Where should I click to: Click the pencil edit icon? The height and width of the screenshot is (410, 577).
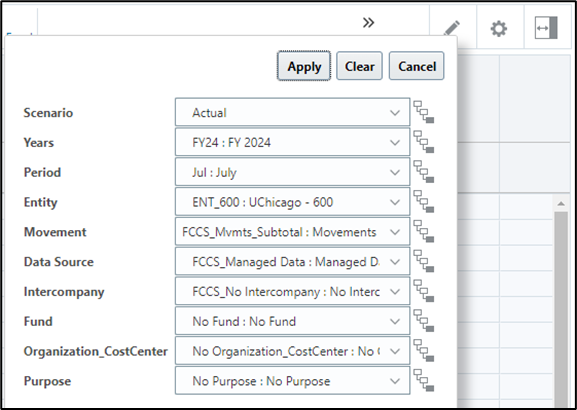click(x=452, y=28)
